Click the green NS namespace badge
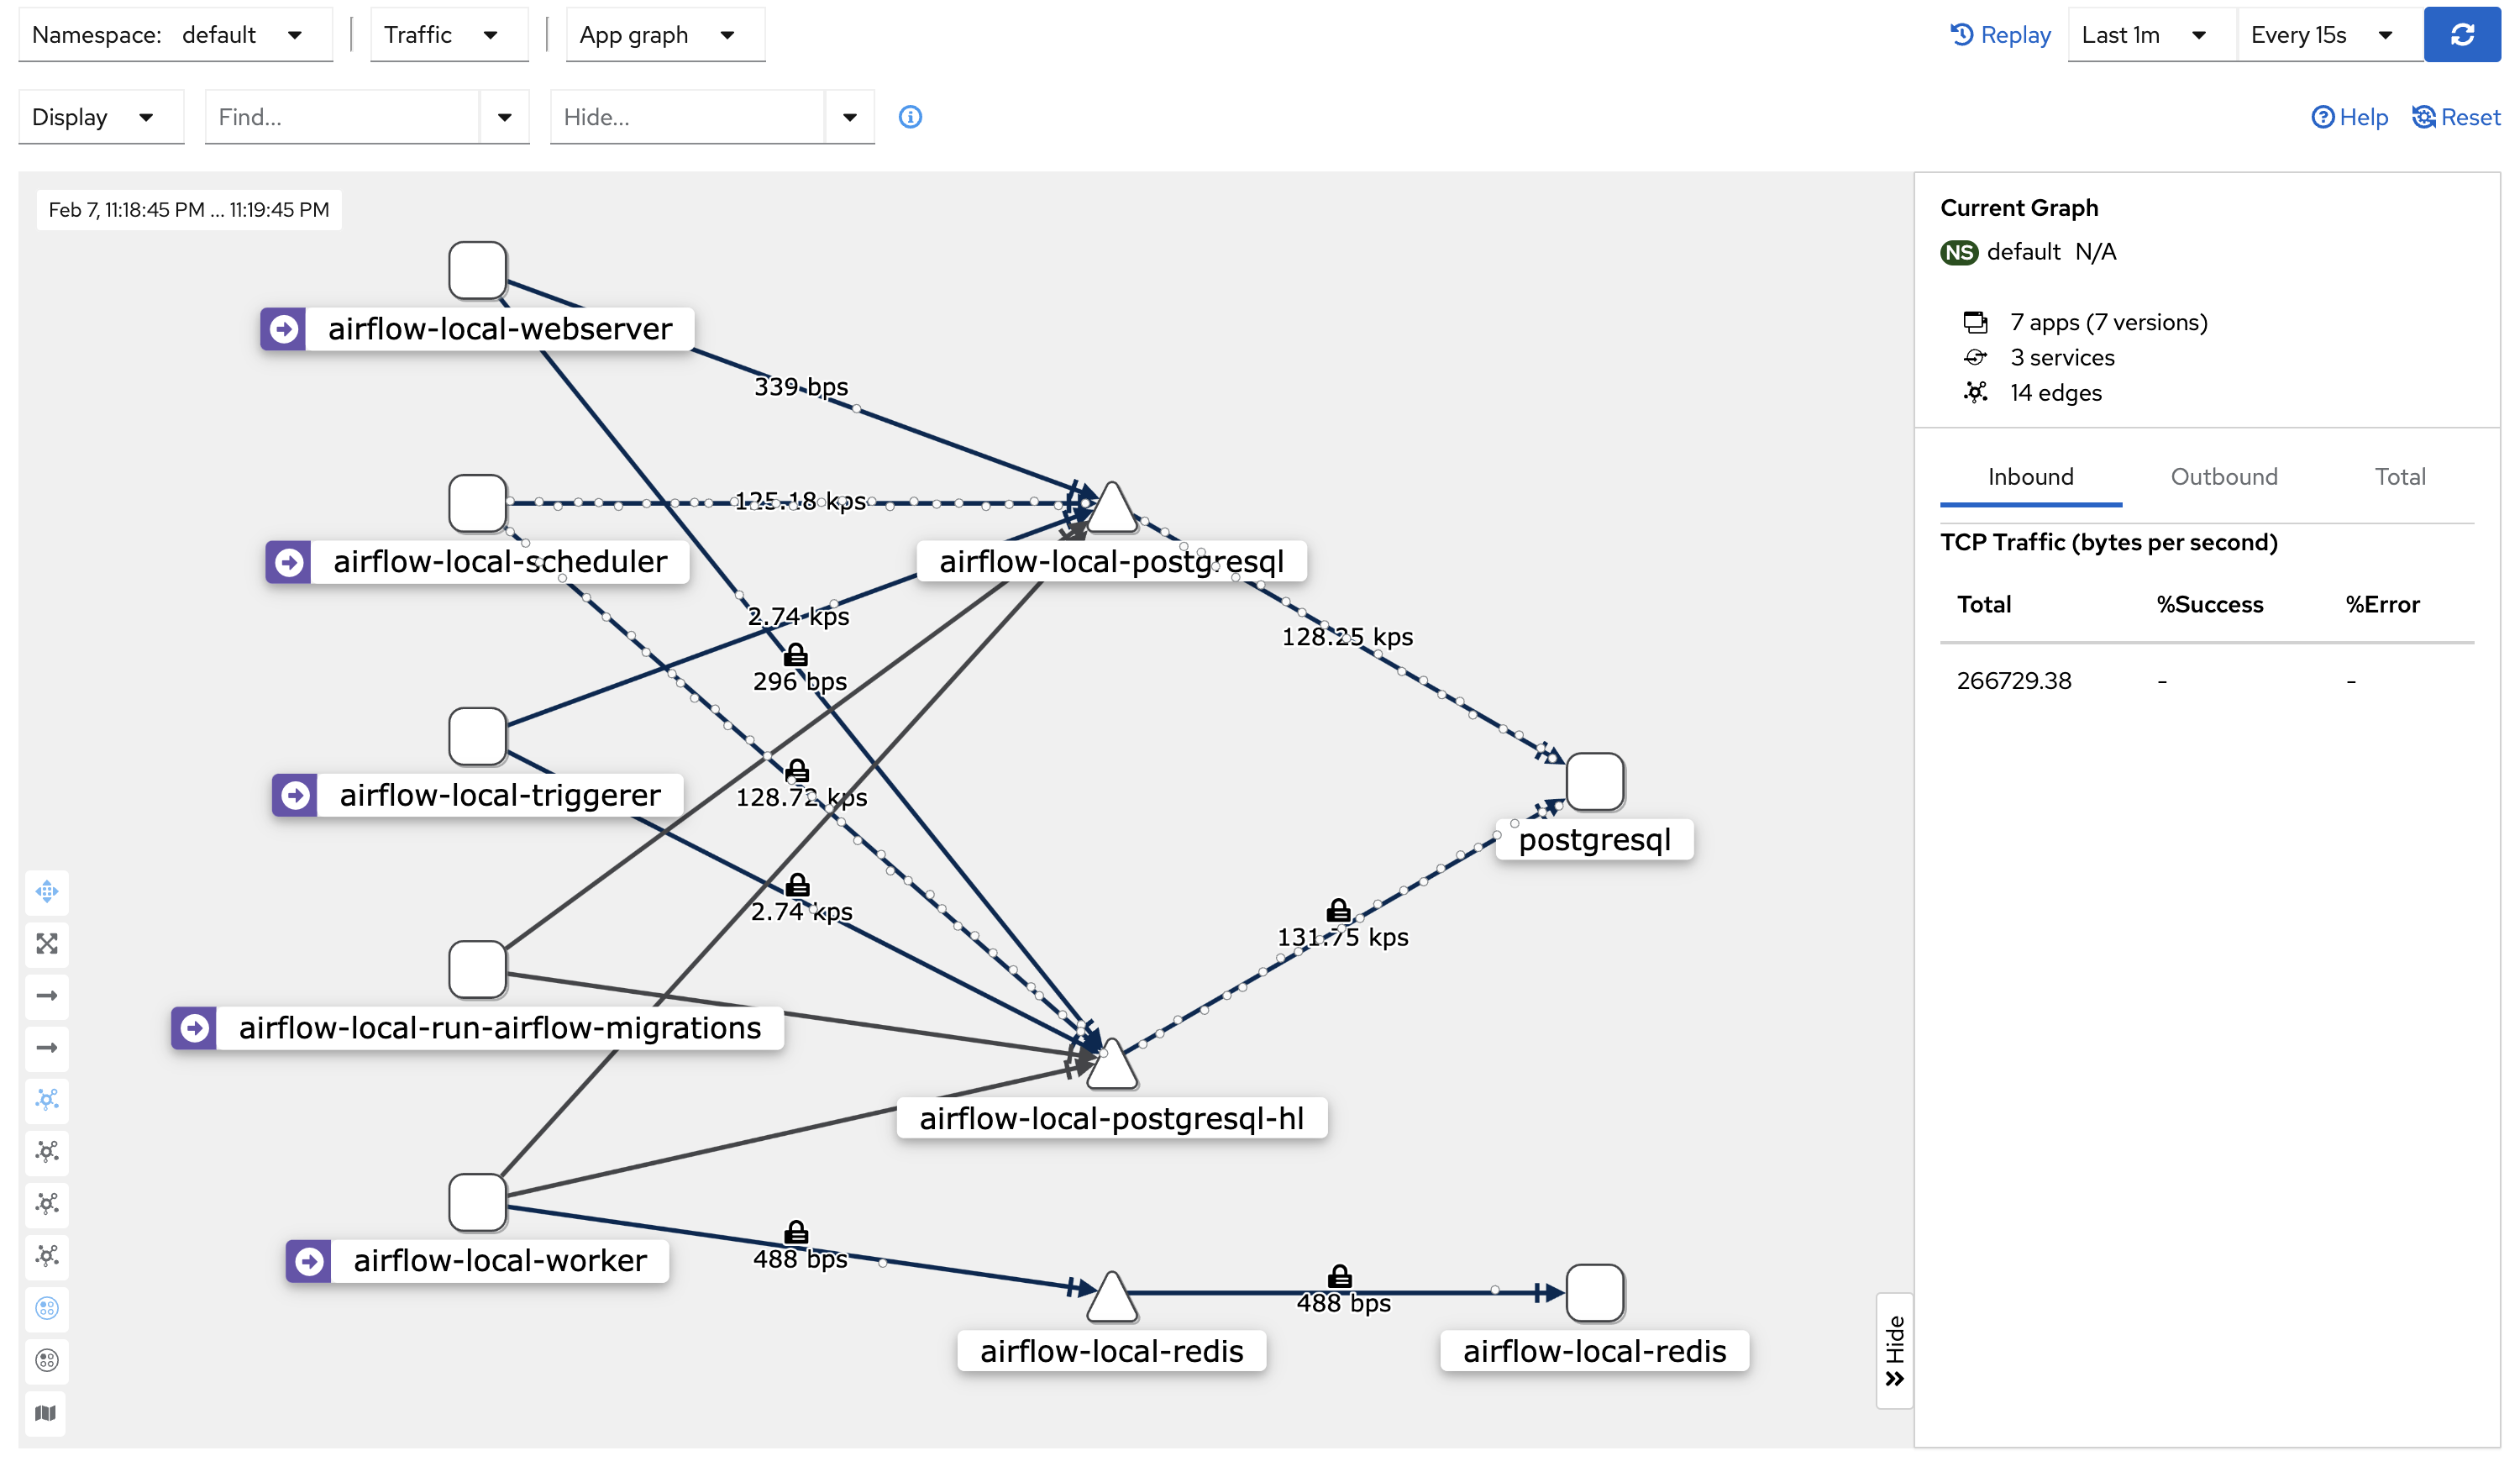2520x1477 pixels. coord(1958,252)
